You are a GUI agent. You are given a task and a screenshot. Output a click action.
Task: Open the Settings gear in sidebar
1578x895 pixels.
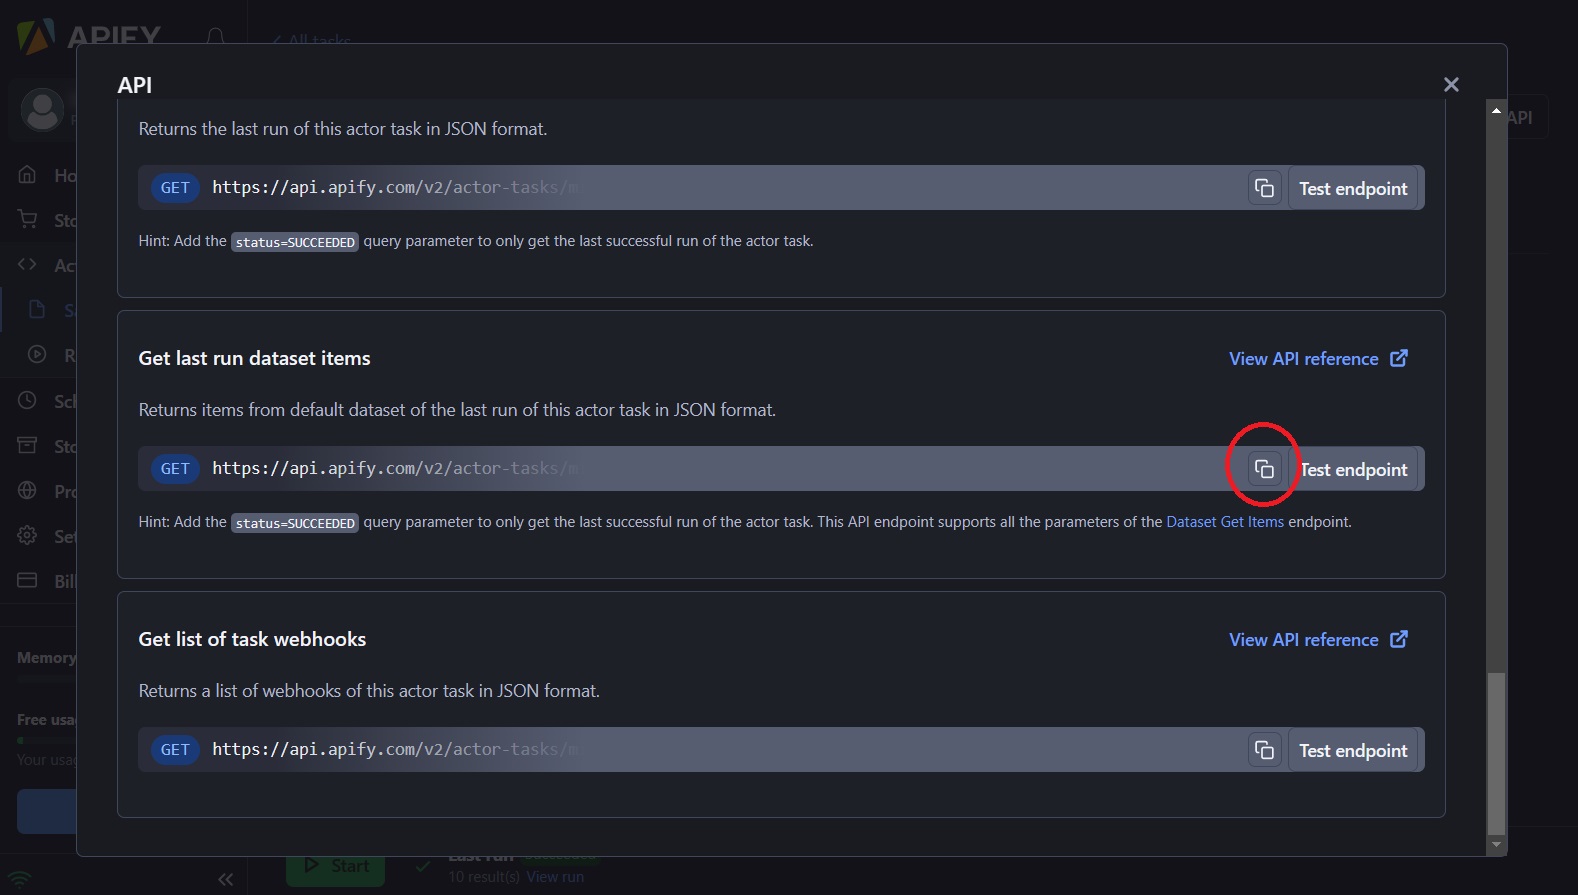pos(28,536)
